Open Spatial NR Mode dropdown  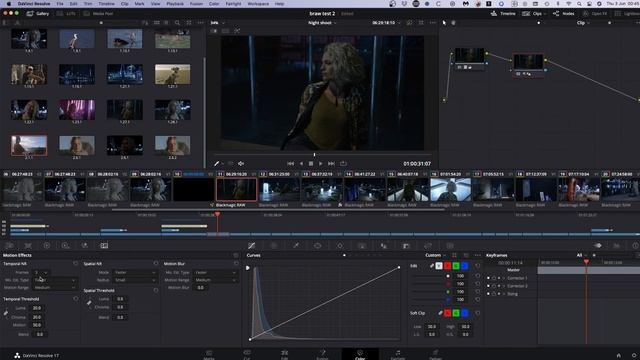coord(134,272)
